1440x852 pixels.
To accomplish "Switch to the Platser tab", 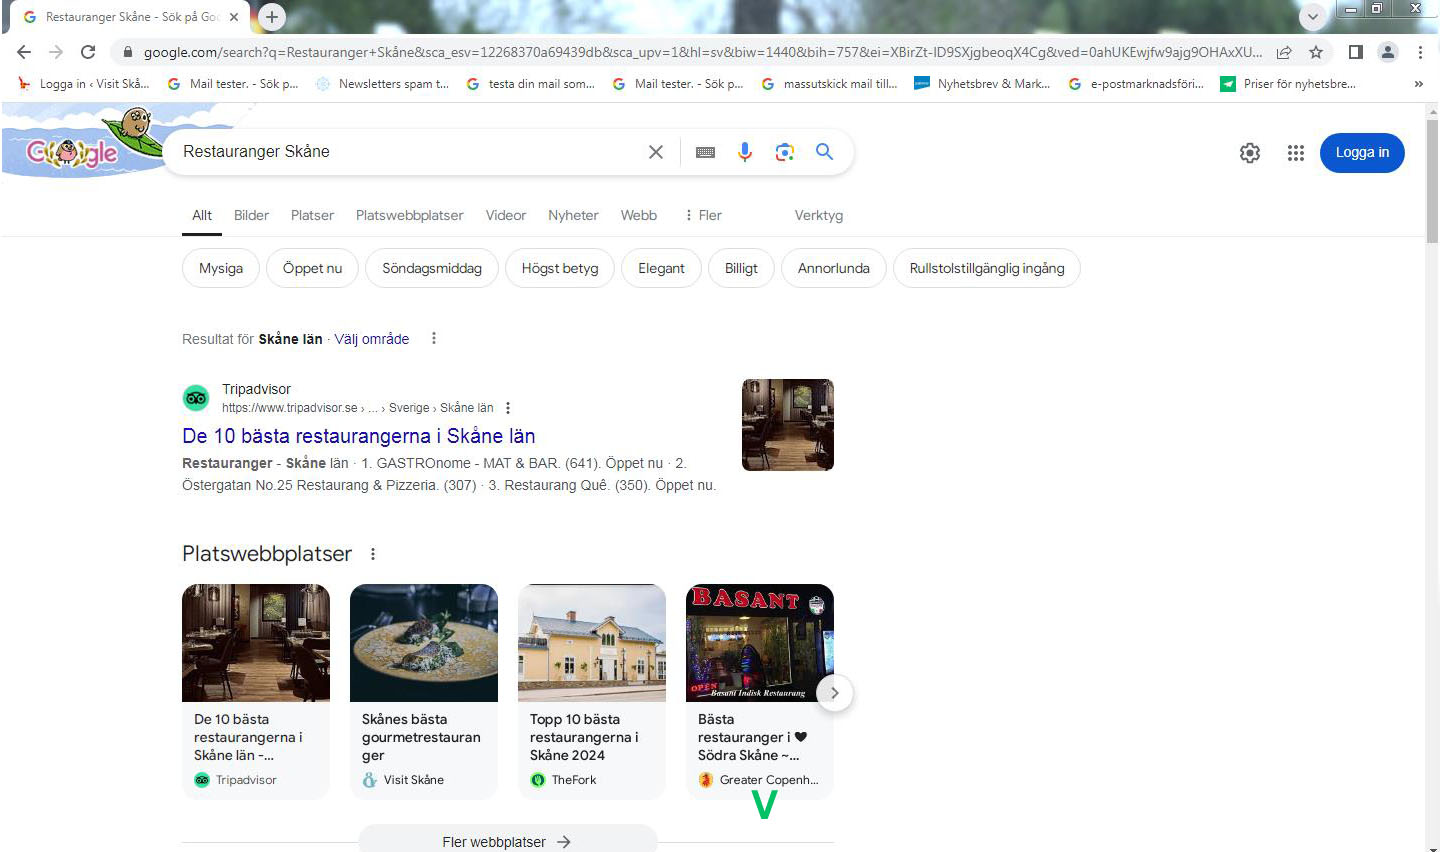I will pos(312,215).
